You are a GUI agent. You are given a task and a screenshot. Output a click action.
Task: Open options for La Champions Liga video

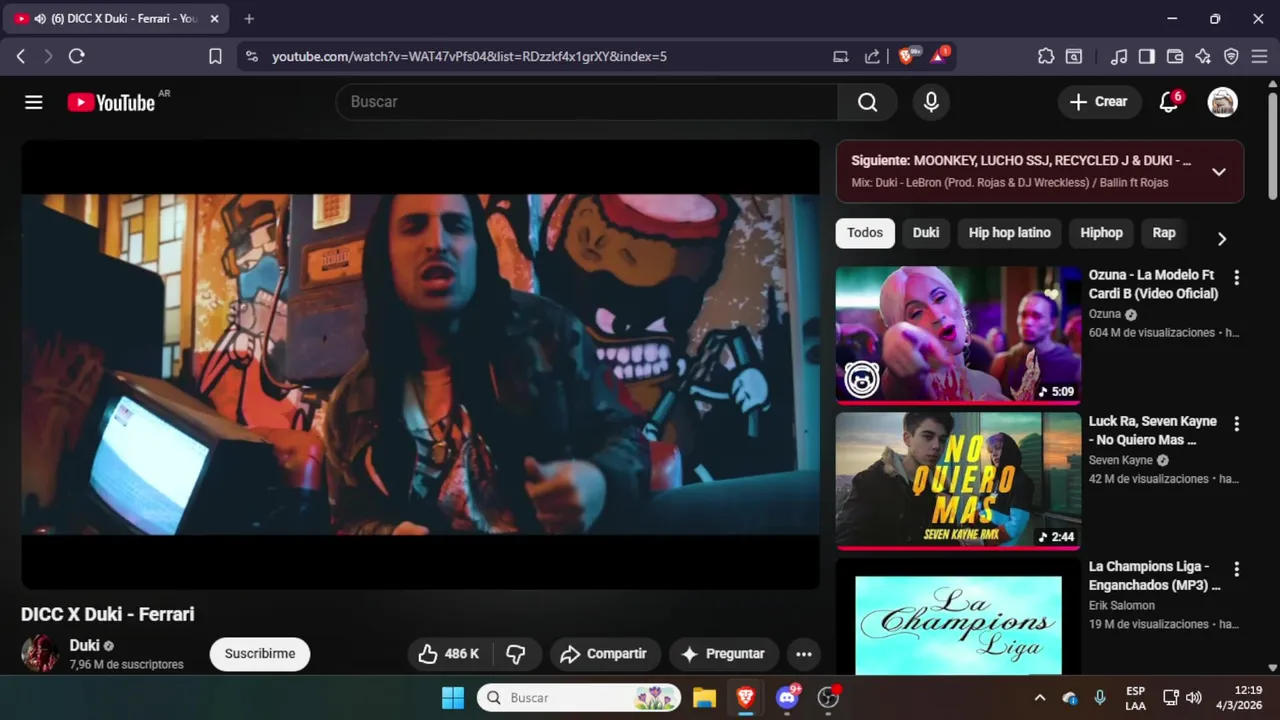[1236, 569]
